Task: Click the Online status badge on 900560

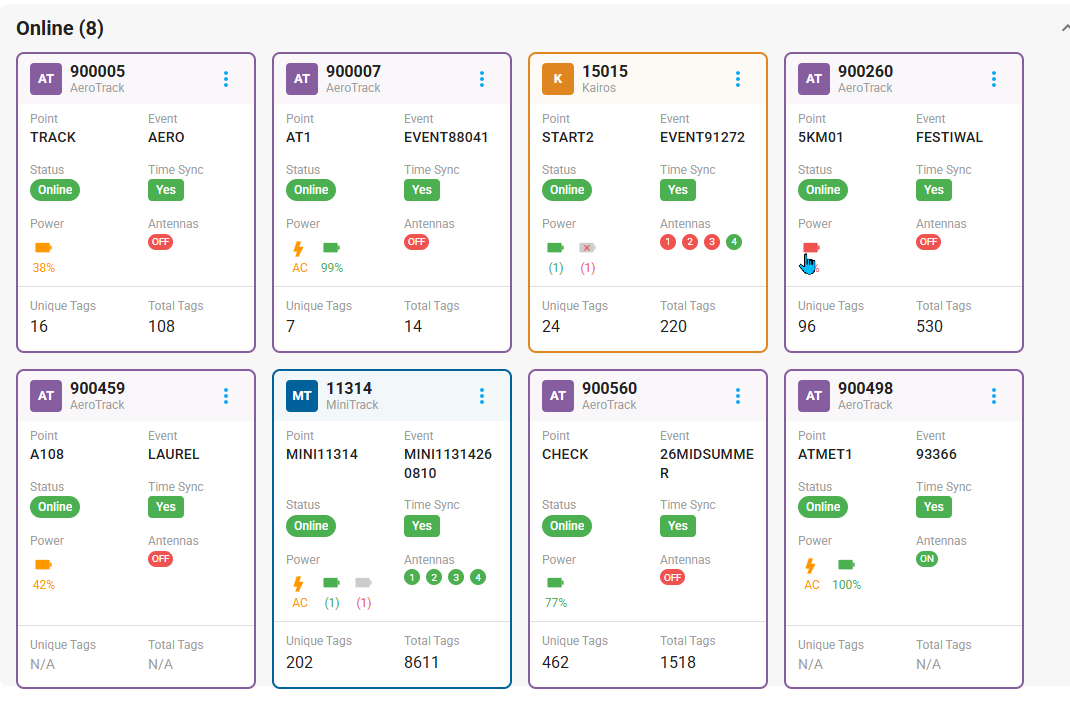Action: pyautogui.click(x=567, y=526)
